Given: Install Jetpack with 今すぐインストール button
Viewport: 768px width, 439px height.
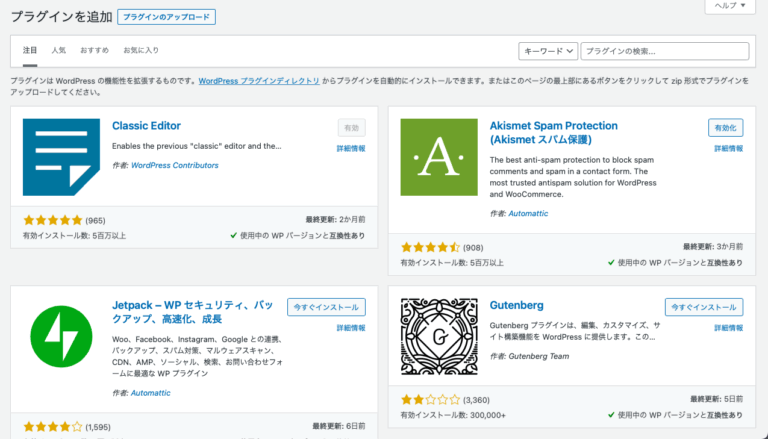Looking at the screenshot, I should [326, 307].
